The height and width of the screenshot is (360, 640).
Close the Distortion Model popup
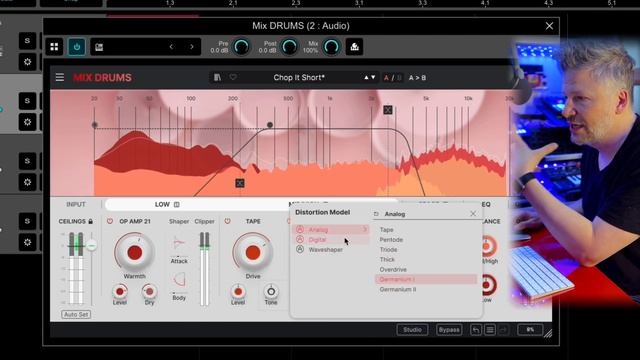pos(473,213)
